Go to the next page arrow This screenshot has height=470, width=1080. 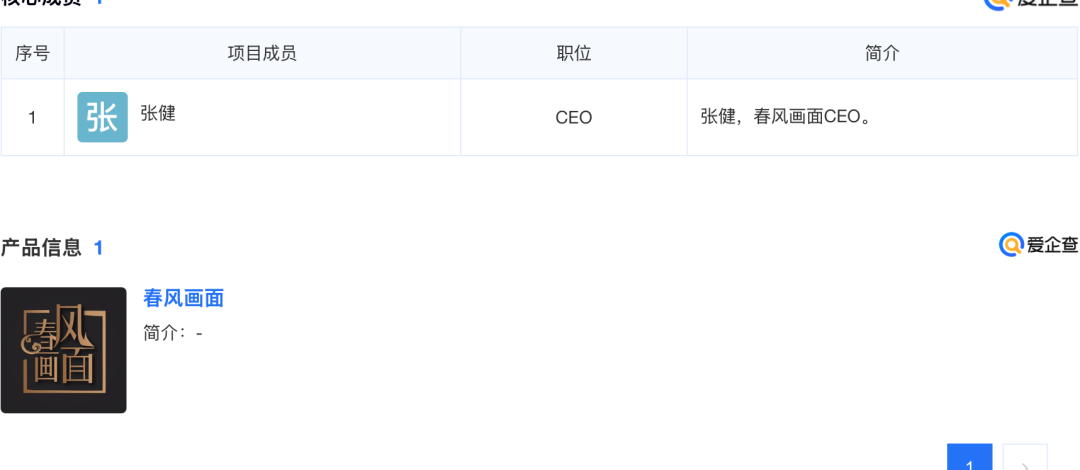pyautogui.click(x=1025, y=462)
